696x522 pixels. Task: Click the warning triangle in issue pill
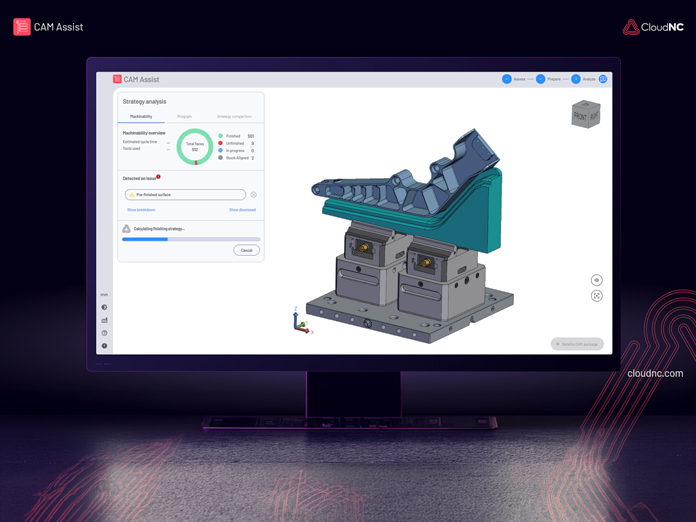click(x=131, y=194)
